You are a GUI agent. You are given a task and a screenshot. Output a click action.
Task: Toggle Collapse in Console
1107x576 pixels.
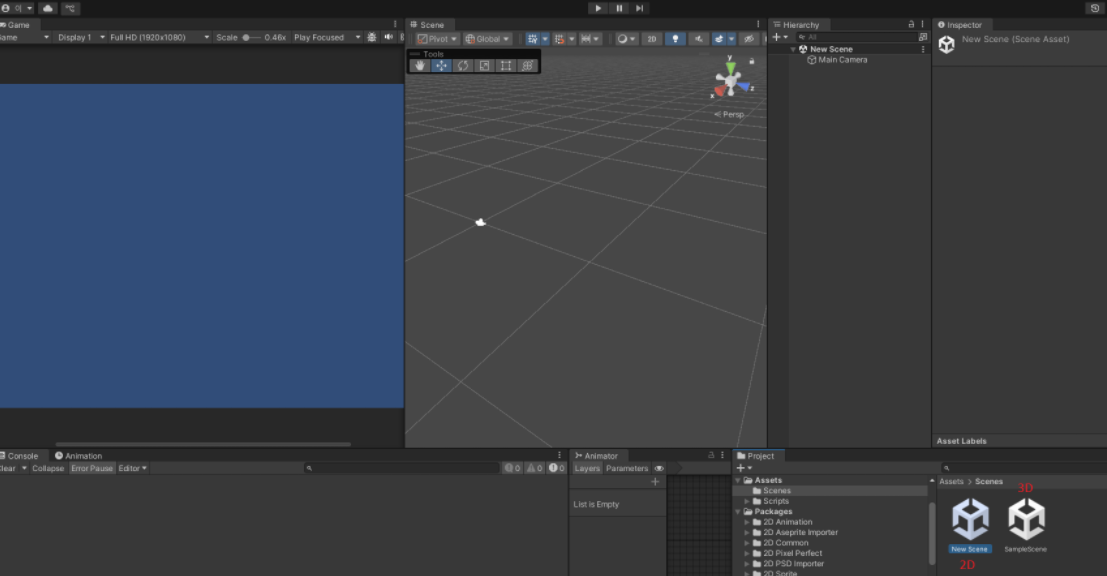48,468
